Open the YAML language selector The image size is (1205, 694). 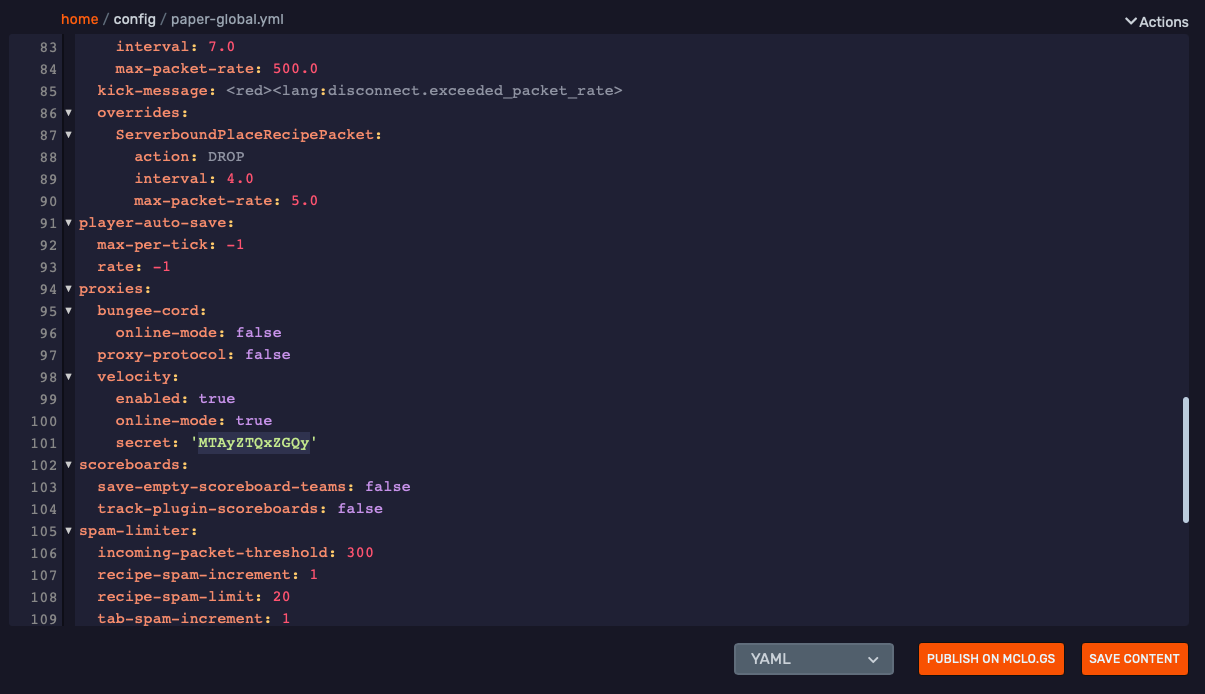click(x=813, y=659)
